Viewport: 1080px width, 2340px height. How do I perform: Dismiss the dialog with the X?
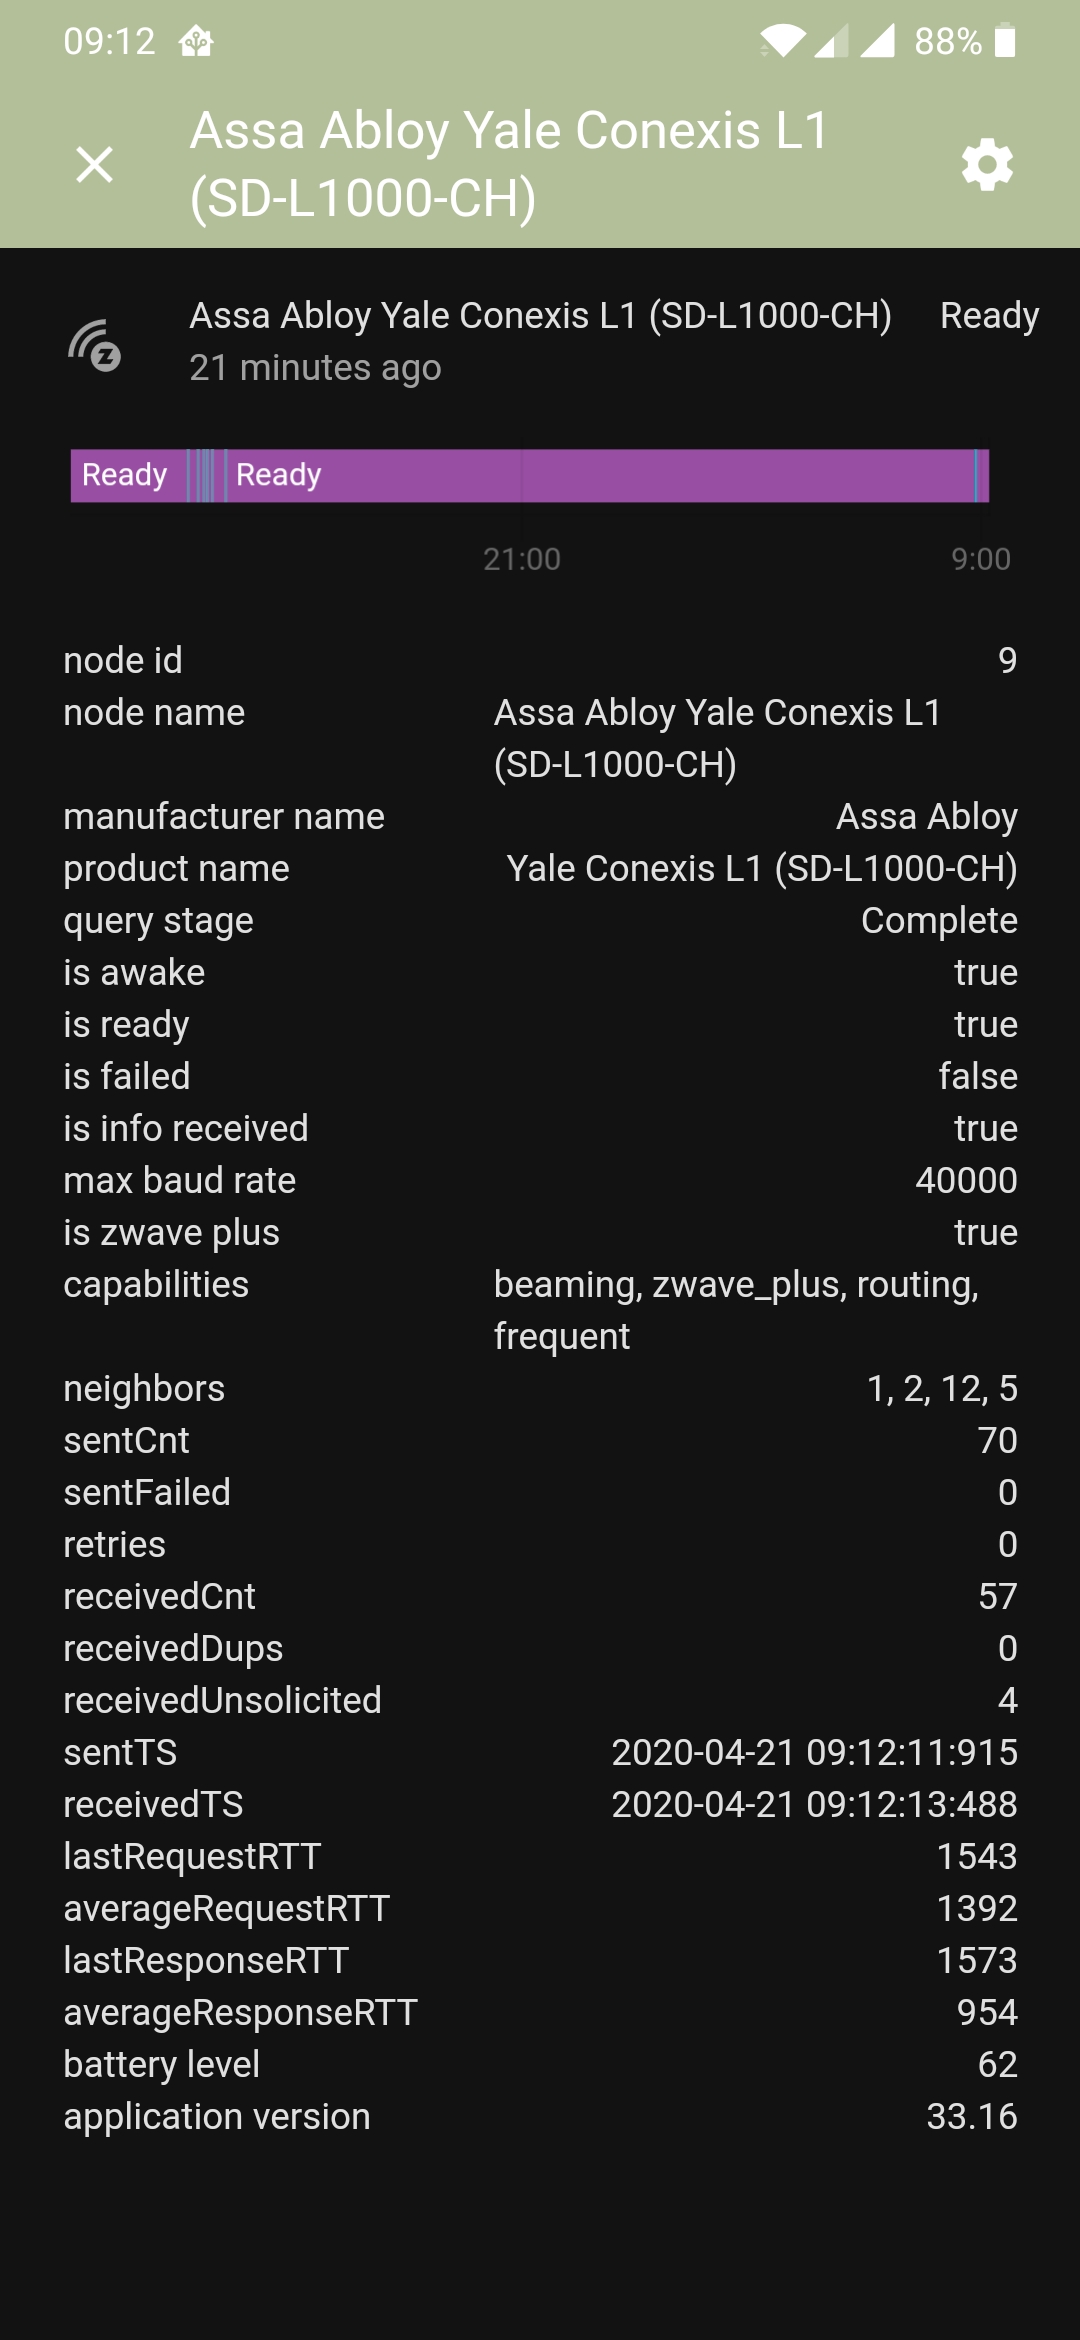coord(94,166)
